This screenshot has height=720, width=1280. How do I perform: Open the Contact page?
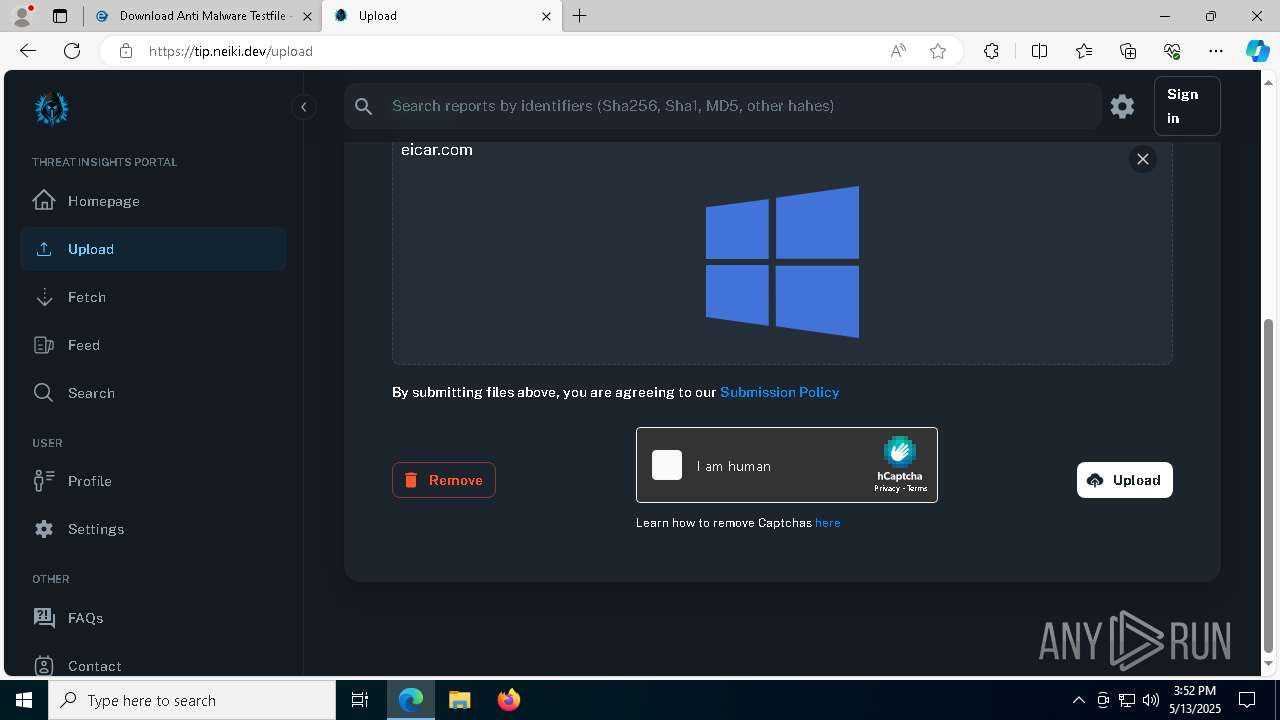point(153,666)
